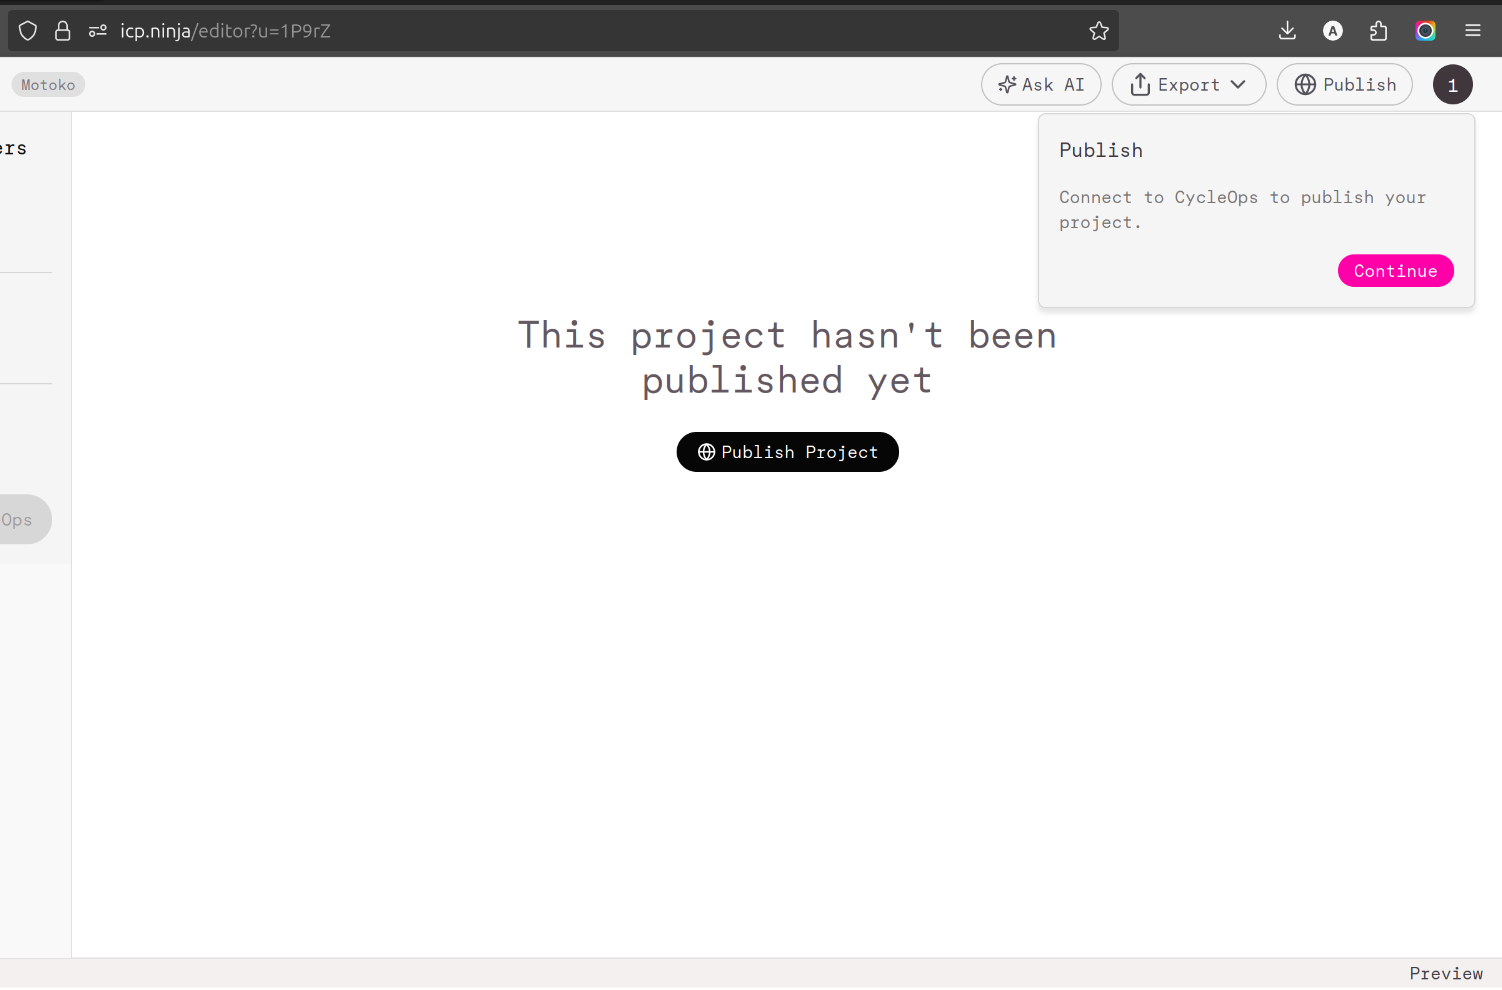Viewport: 1502px width, 990px height.
Task: Toggle the bookmark star for this page
Action: click(x=1099, y=31)
